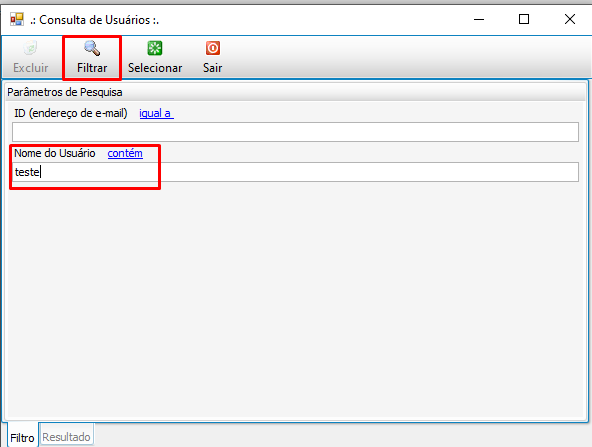This screenshot has width=592, height=447.
Task: Close the Consulta de Usuários window
Action: 570,19
